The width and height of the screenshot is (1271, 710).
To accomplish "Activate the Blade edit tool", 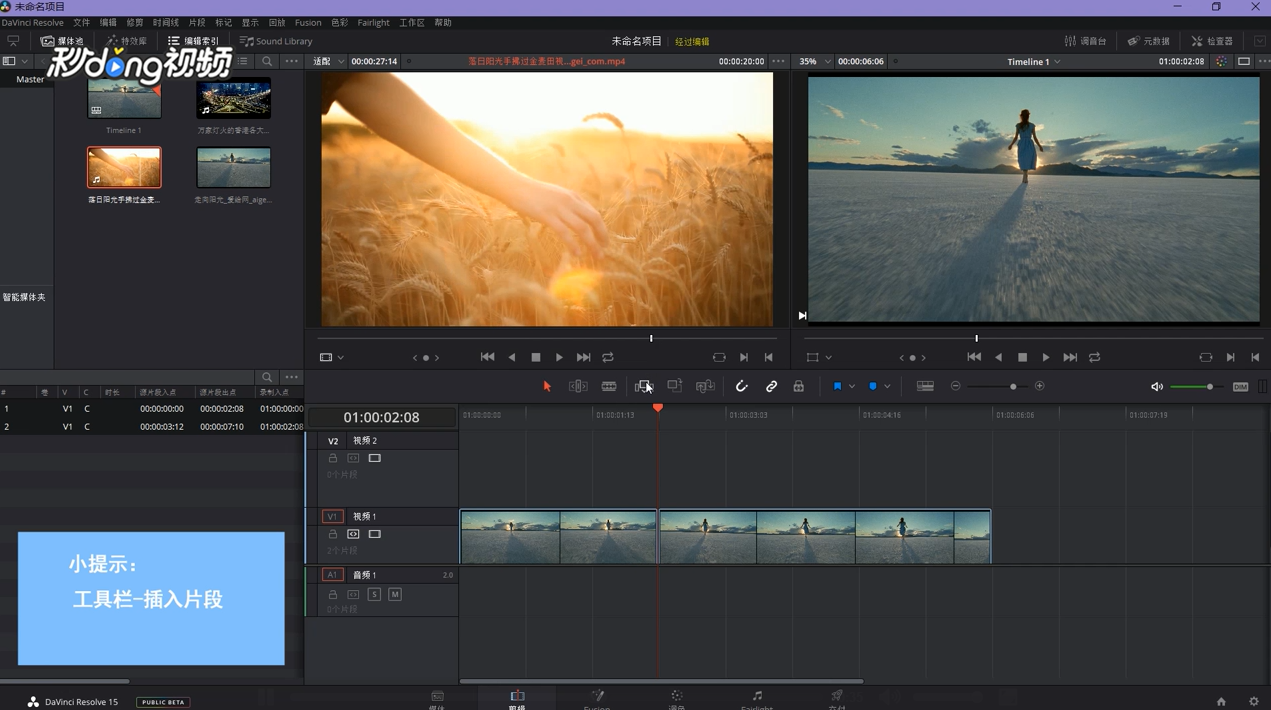I will tap(609, 386).
